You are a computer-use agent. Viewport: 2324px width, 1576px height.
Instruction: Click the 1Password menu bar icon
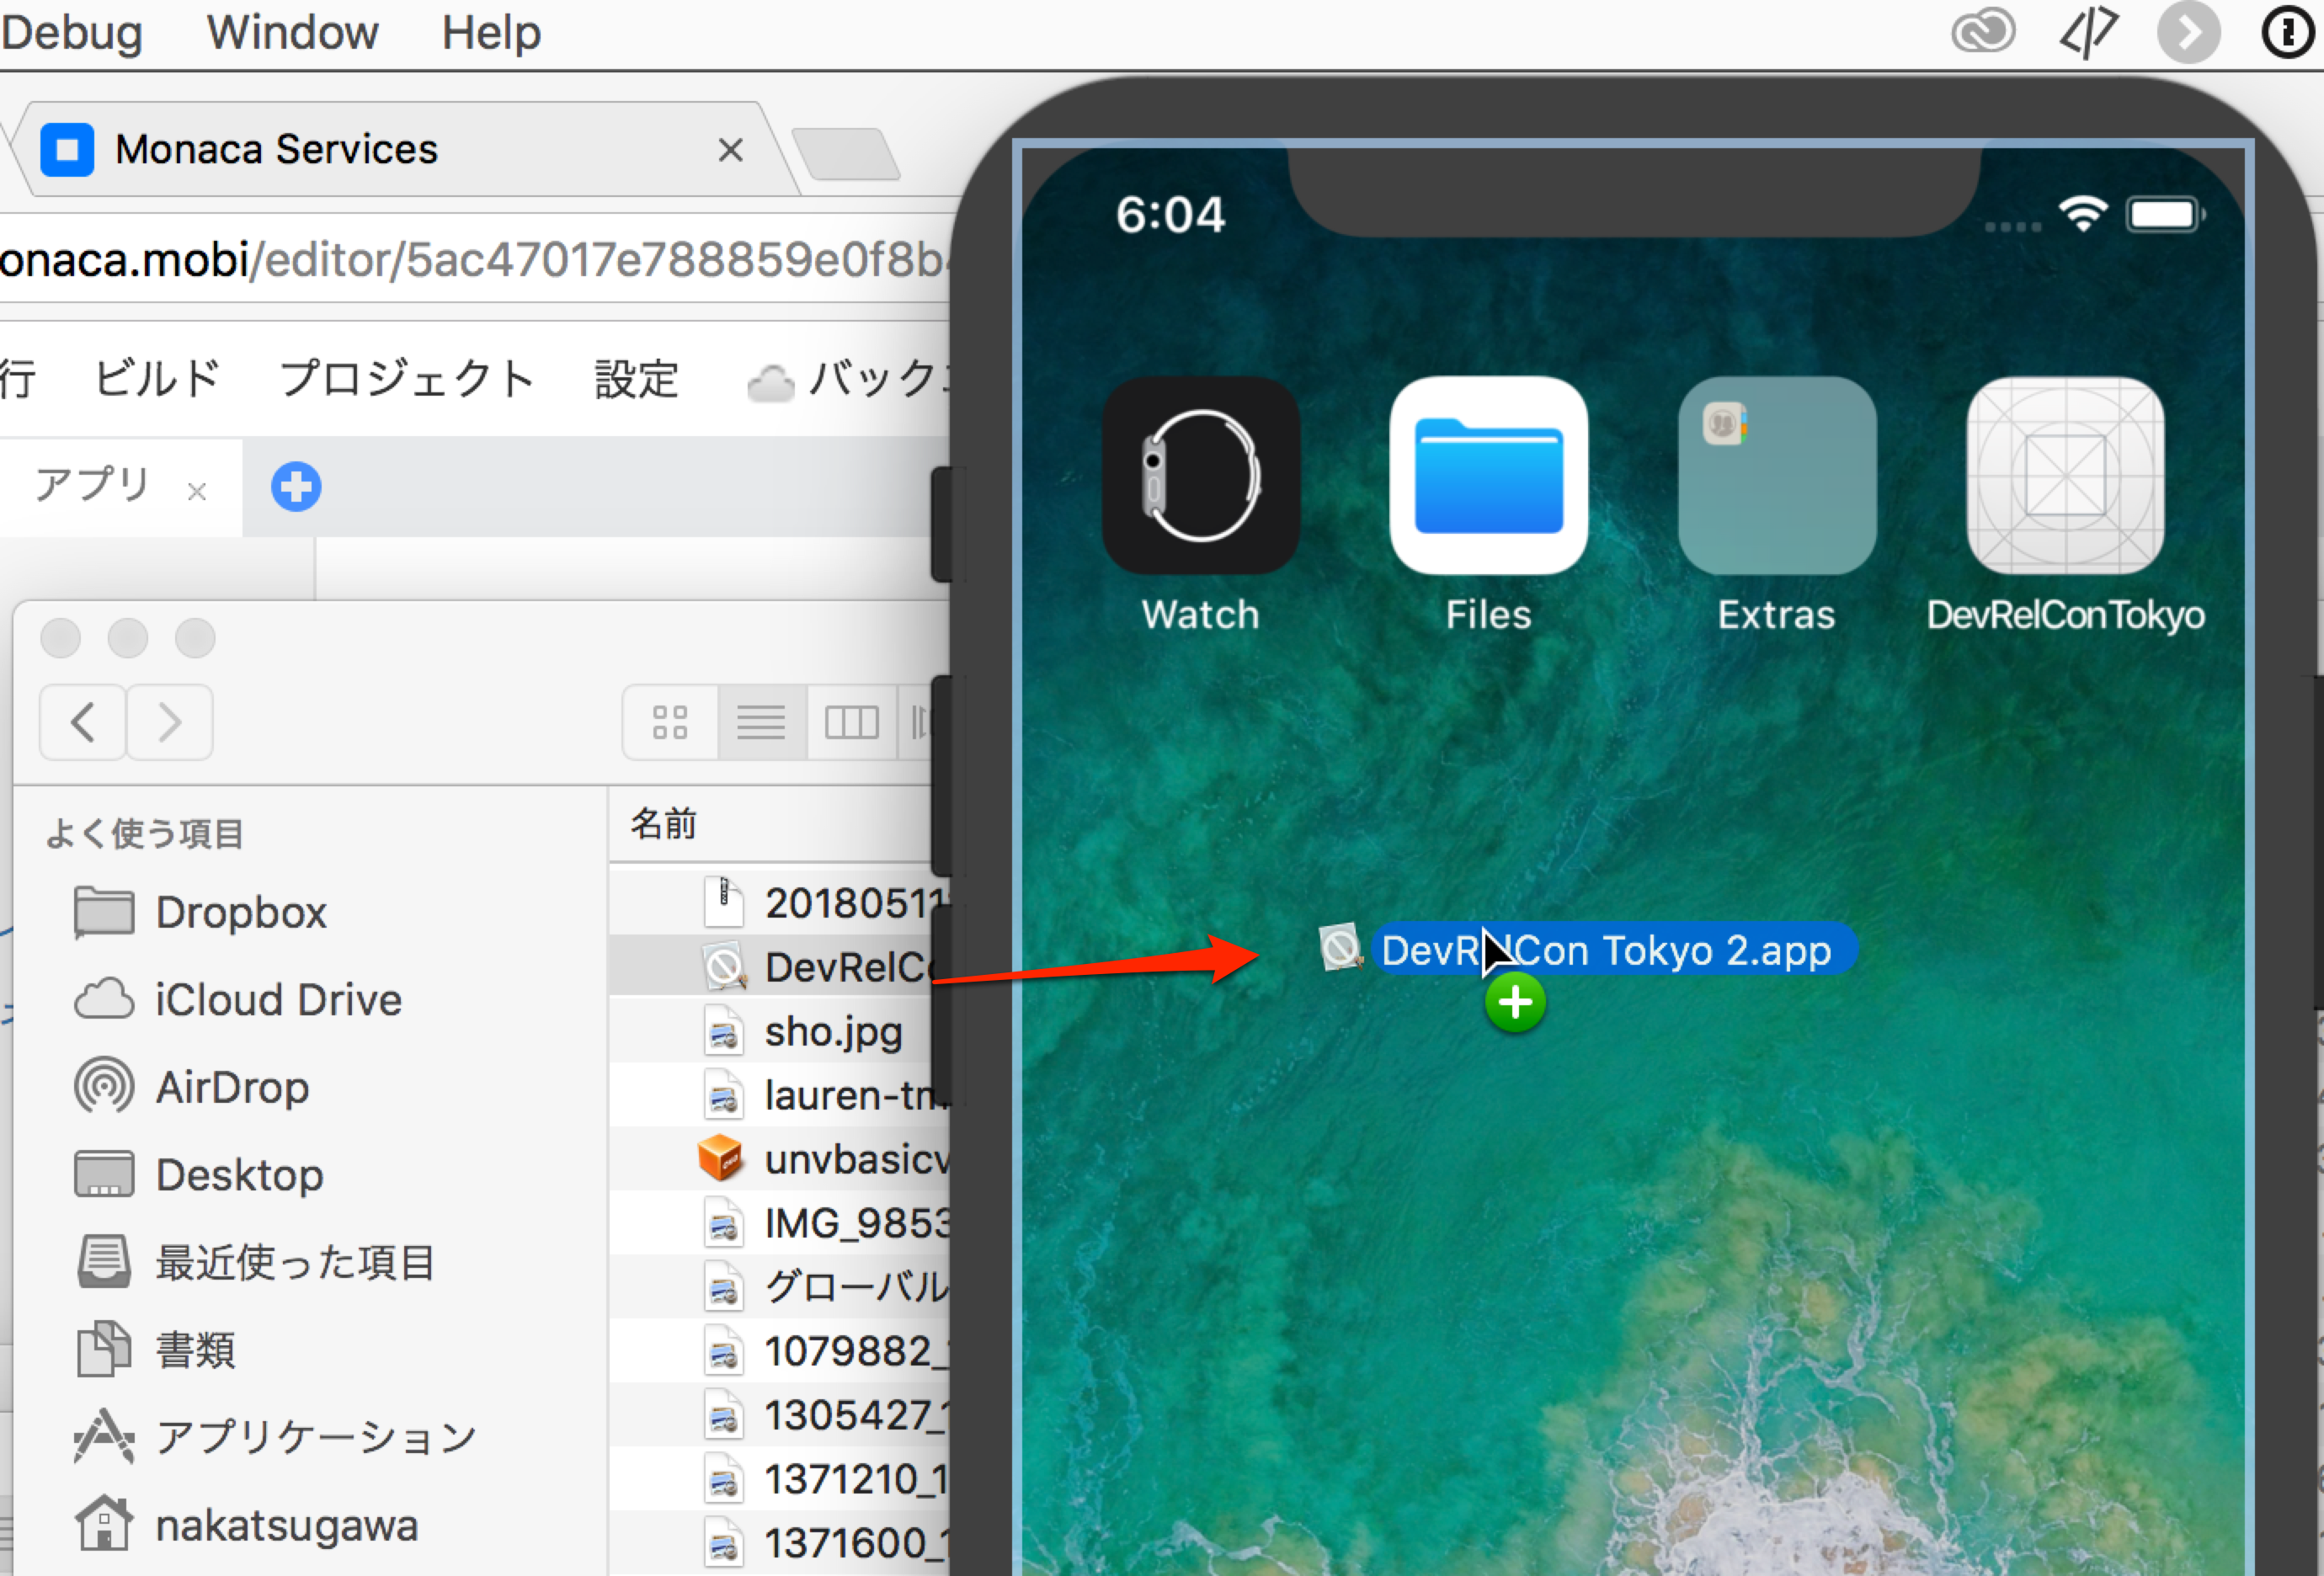click(x=2288, y=32)
